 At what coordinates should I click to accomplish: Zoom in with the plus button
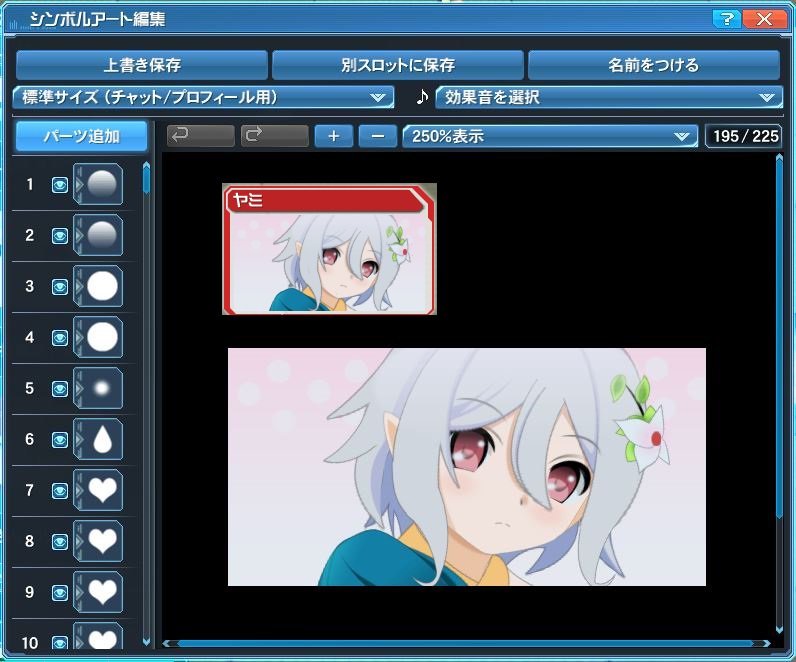click(x=334, y=136)
